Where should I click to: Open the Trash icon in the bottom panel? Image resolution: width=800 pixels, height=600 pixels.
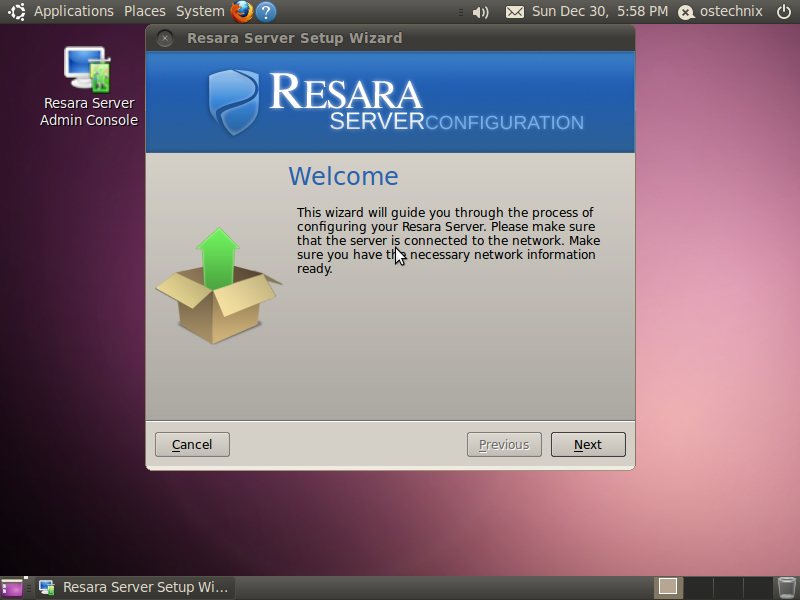786,588
